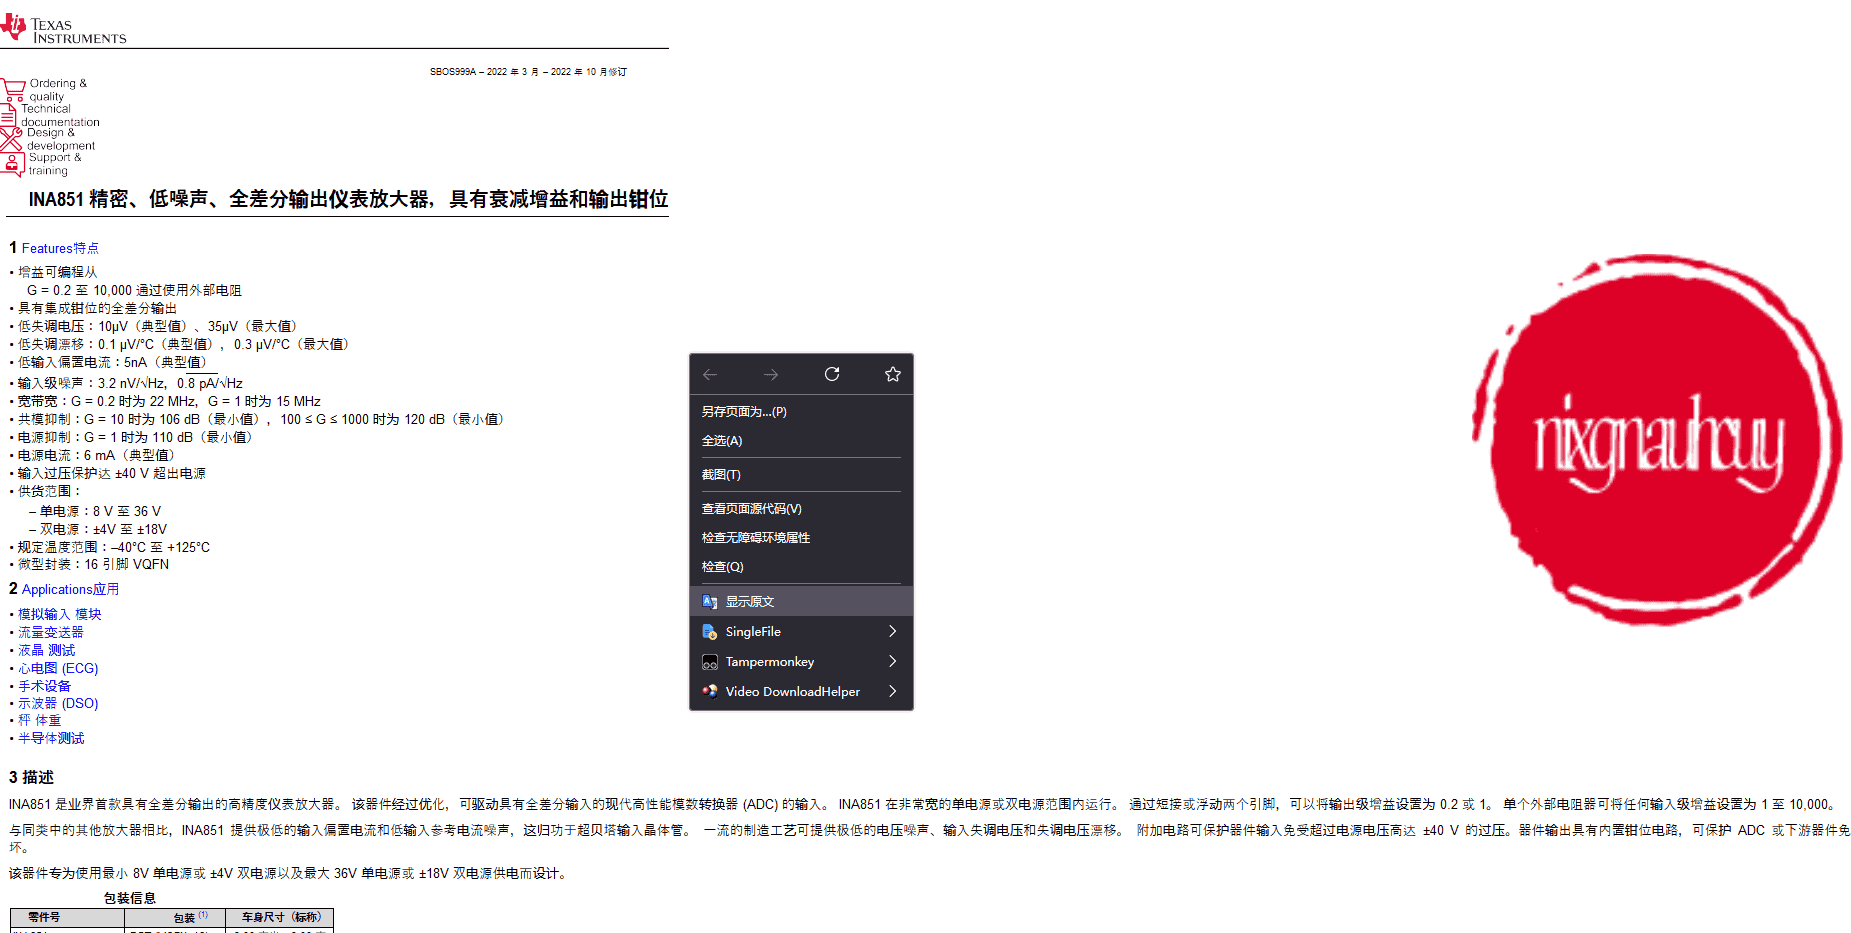
Task: Follow the 流量变送器 link
Action: 51,632
